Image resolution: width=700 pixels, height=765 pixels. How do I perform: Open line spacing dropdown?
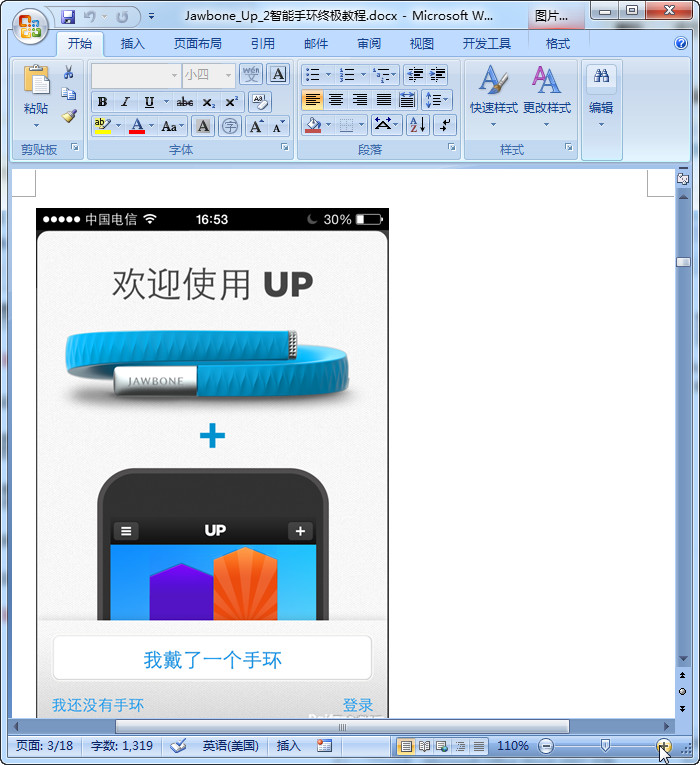[x=437, y=100]
